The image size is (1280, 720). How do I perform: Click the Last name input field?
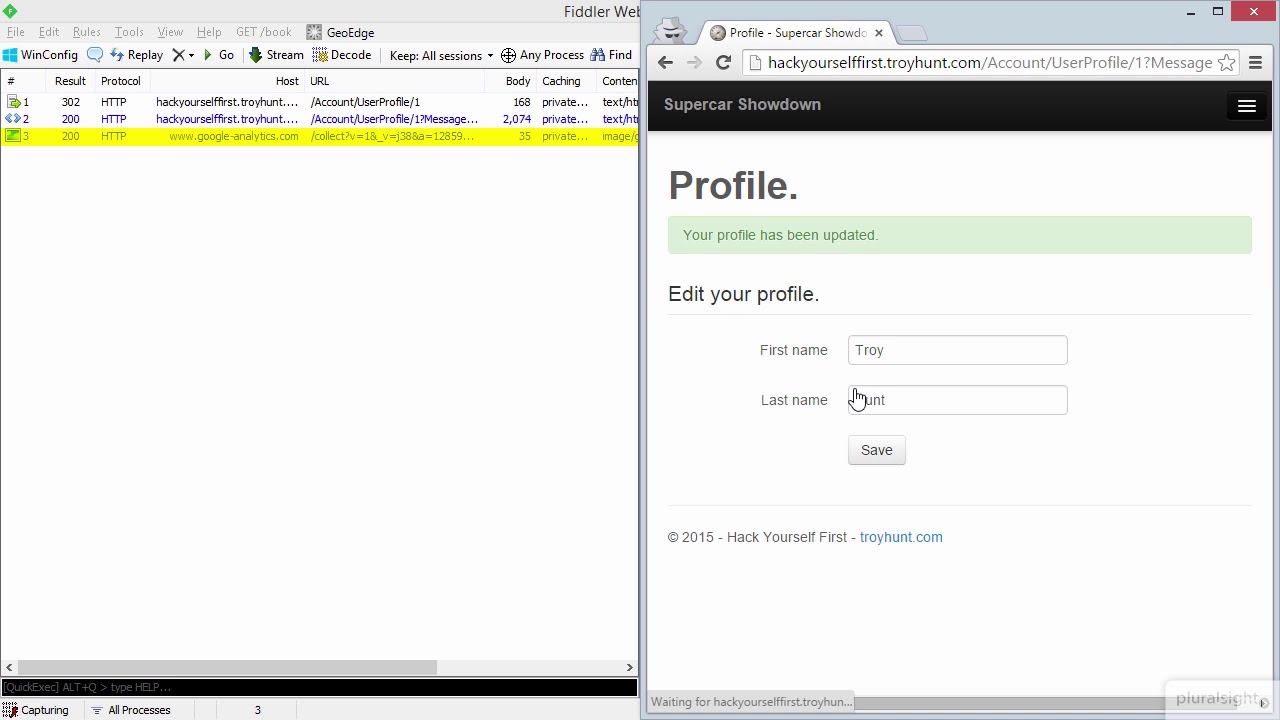pos(958,400)
